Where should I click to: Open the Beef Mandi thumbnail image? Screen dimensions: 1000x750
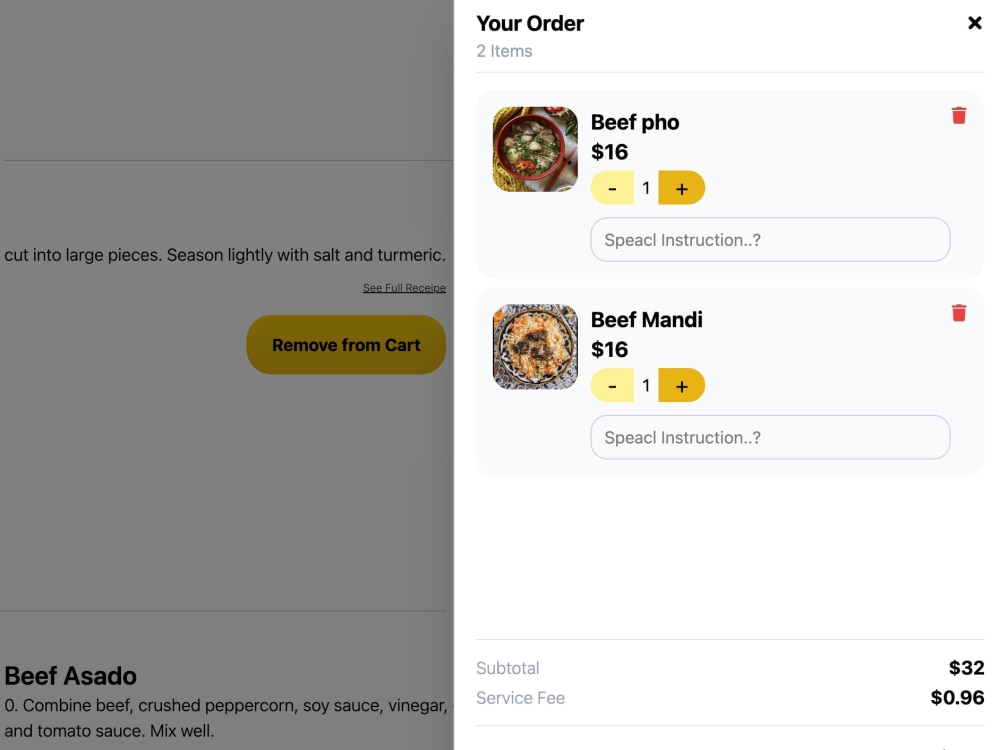point(536,347)
